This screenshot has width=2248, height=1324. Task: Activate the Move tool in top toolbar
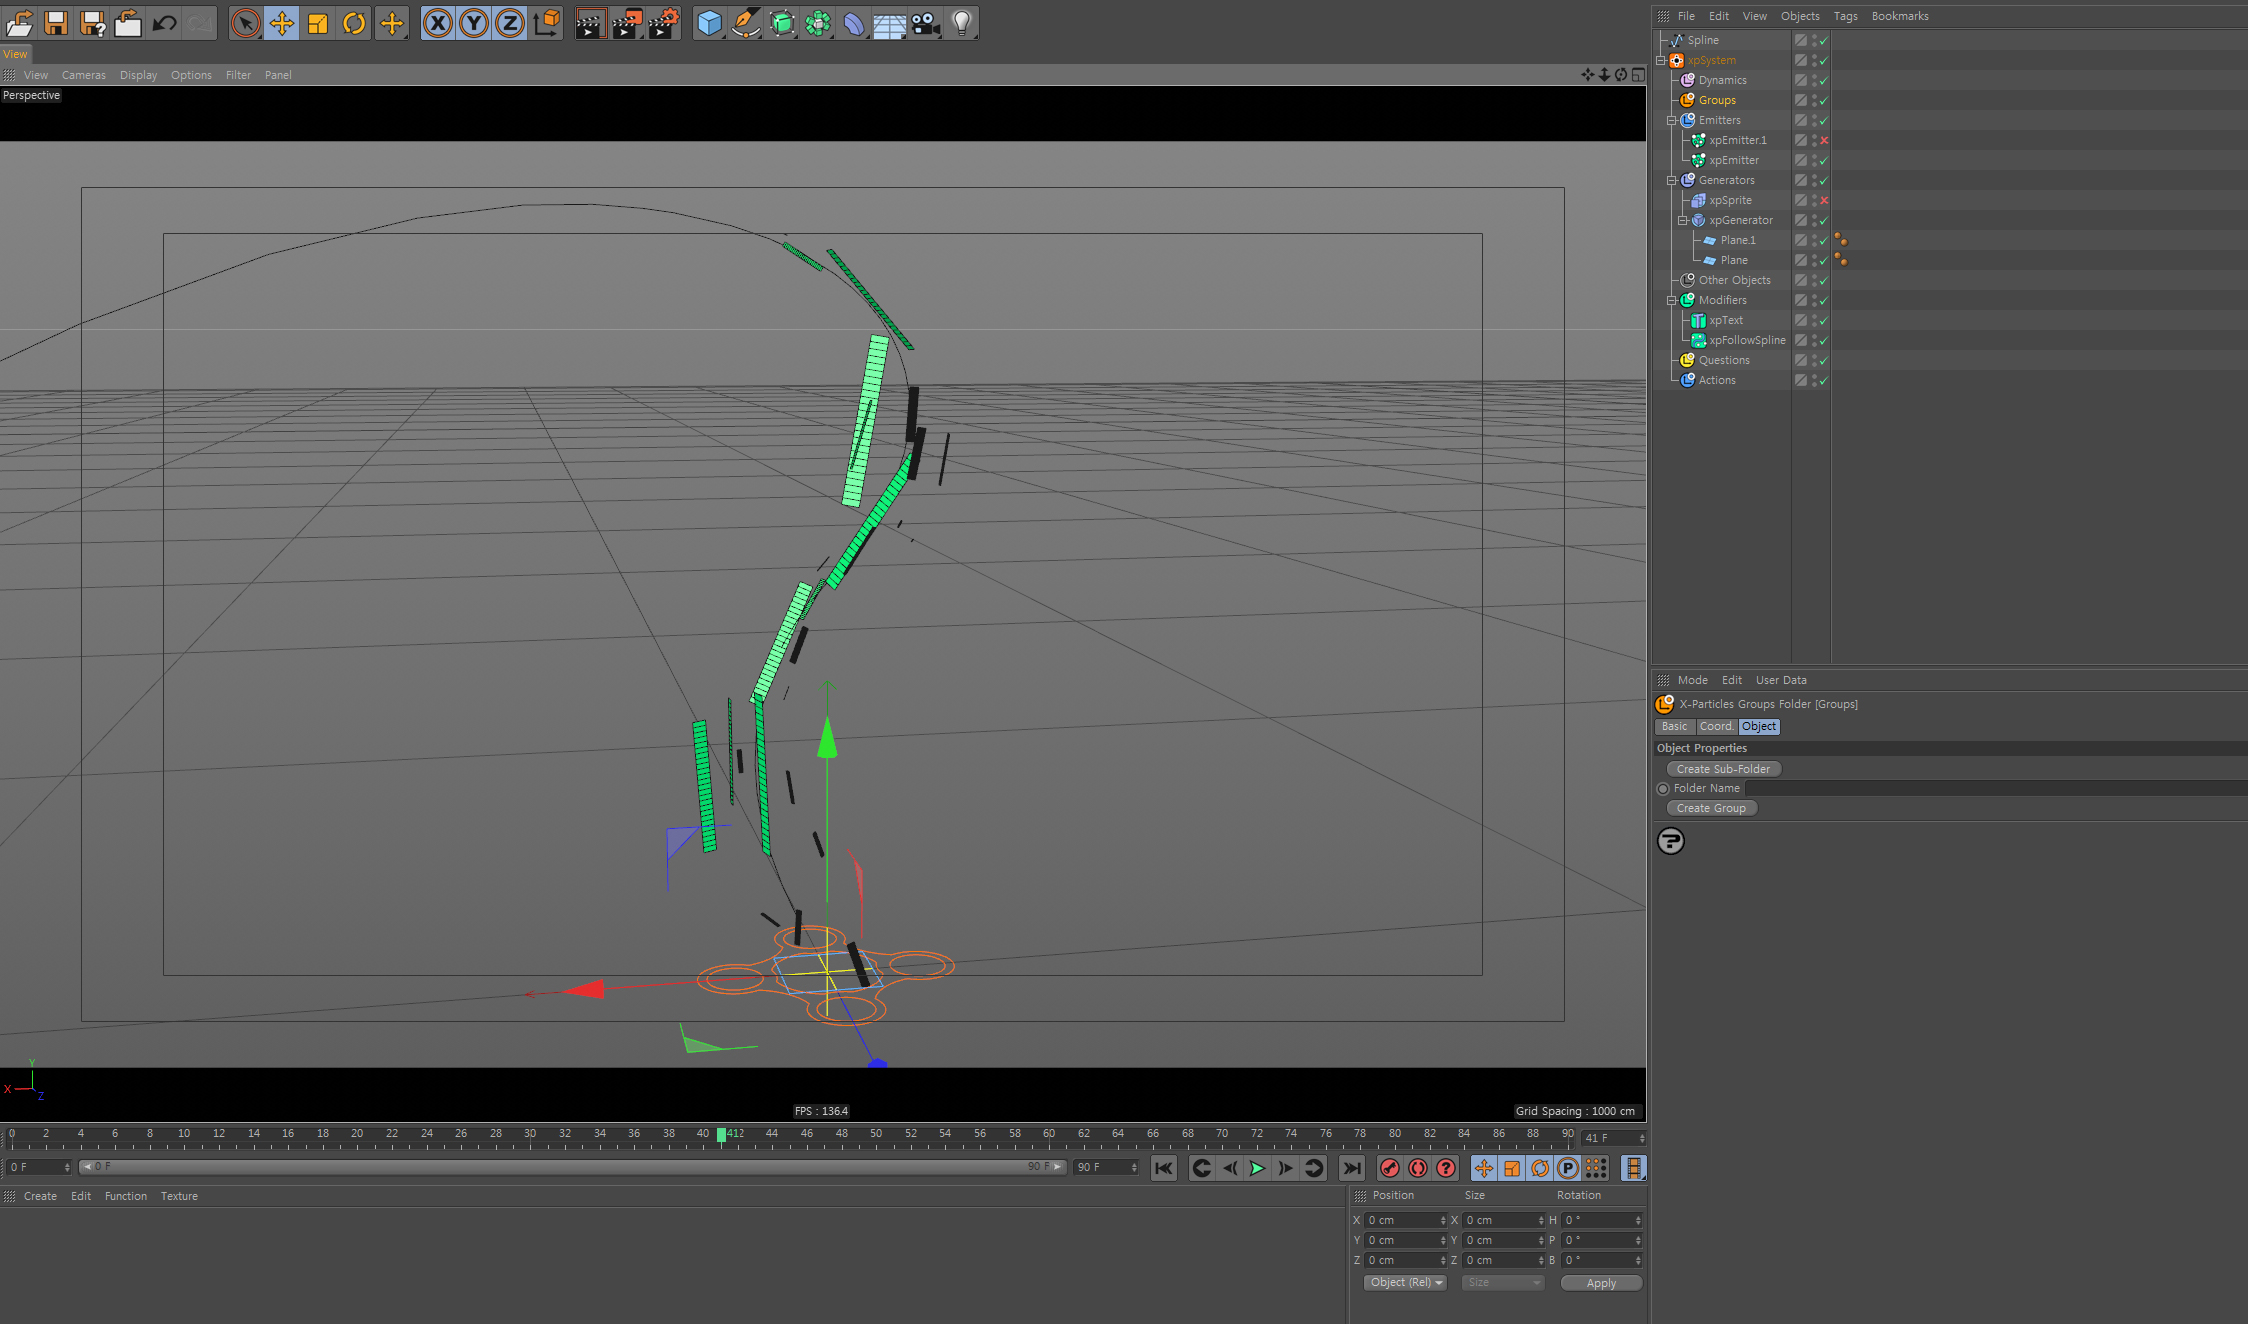[x=282, y=22]
